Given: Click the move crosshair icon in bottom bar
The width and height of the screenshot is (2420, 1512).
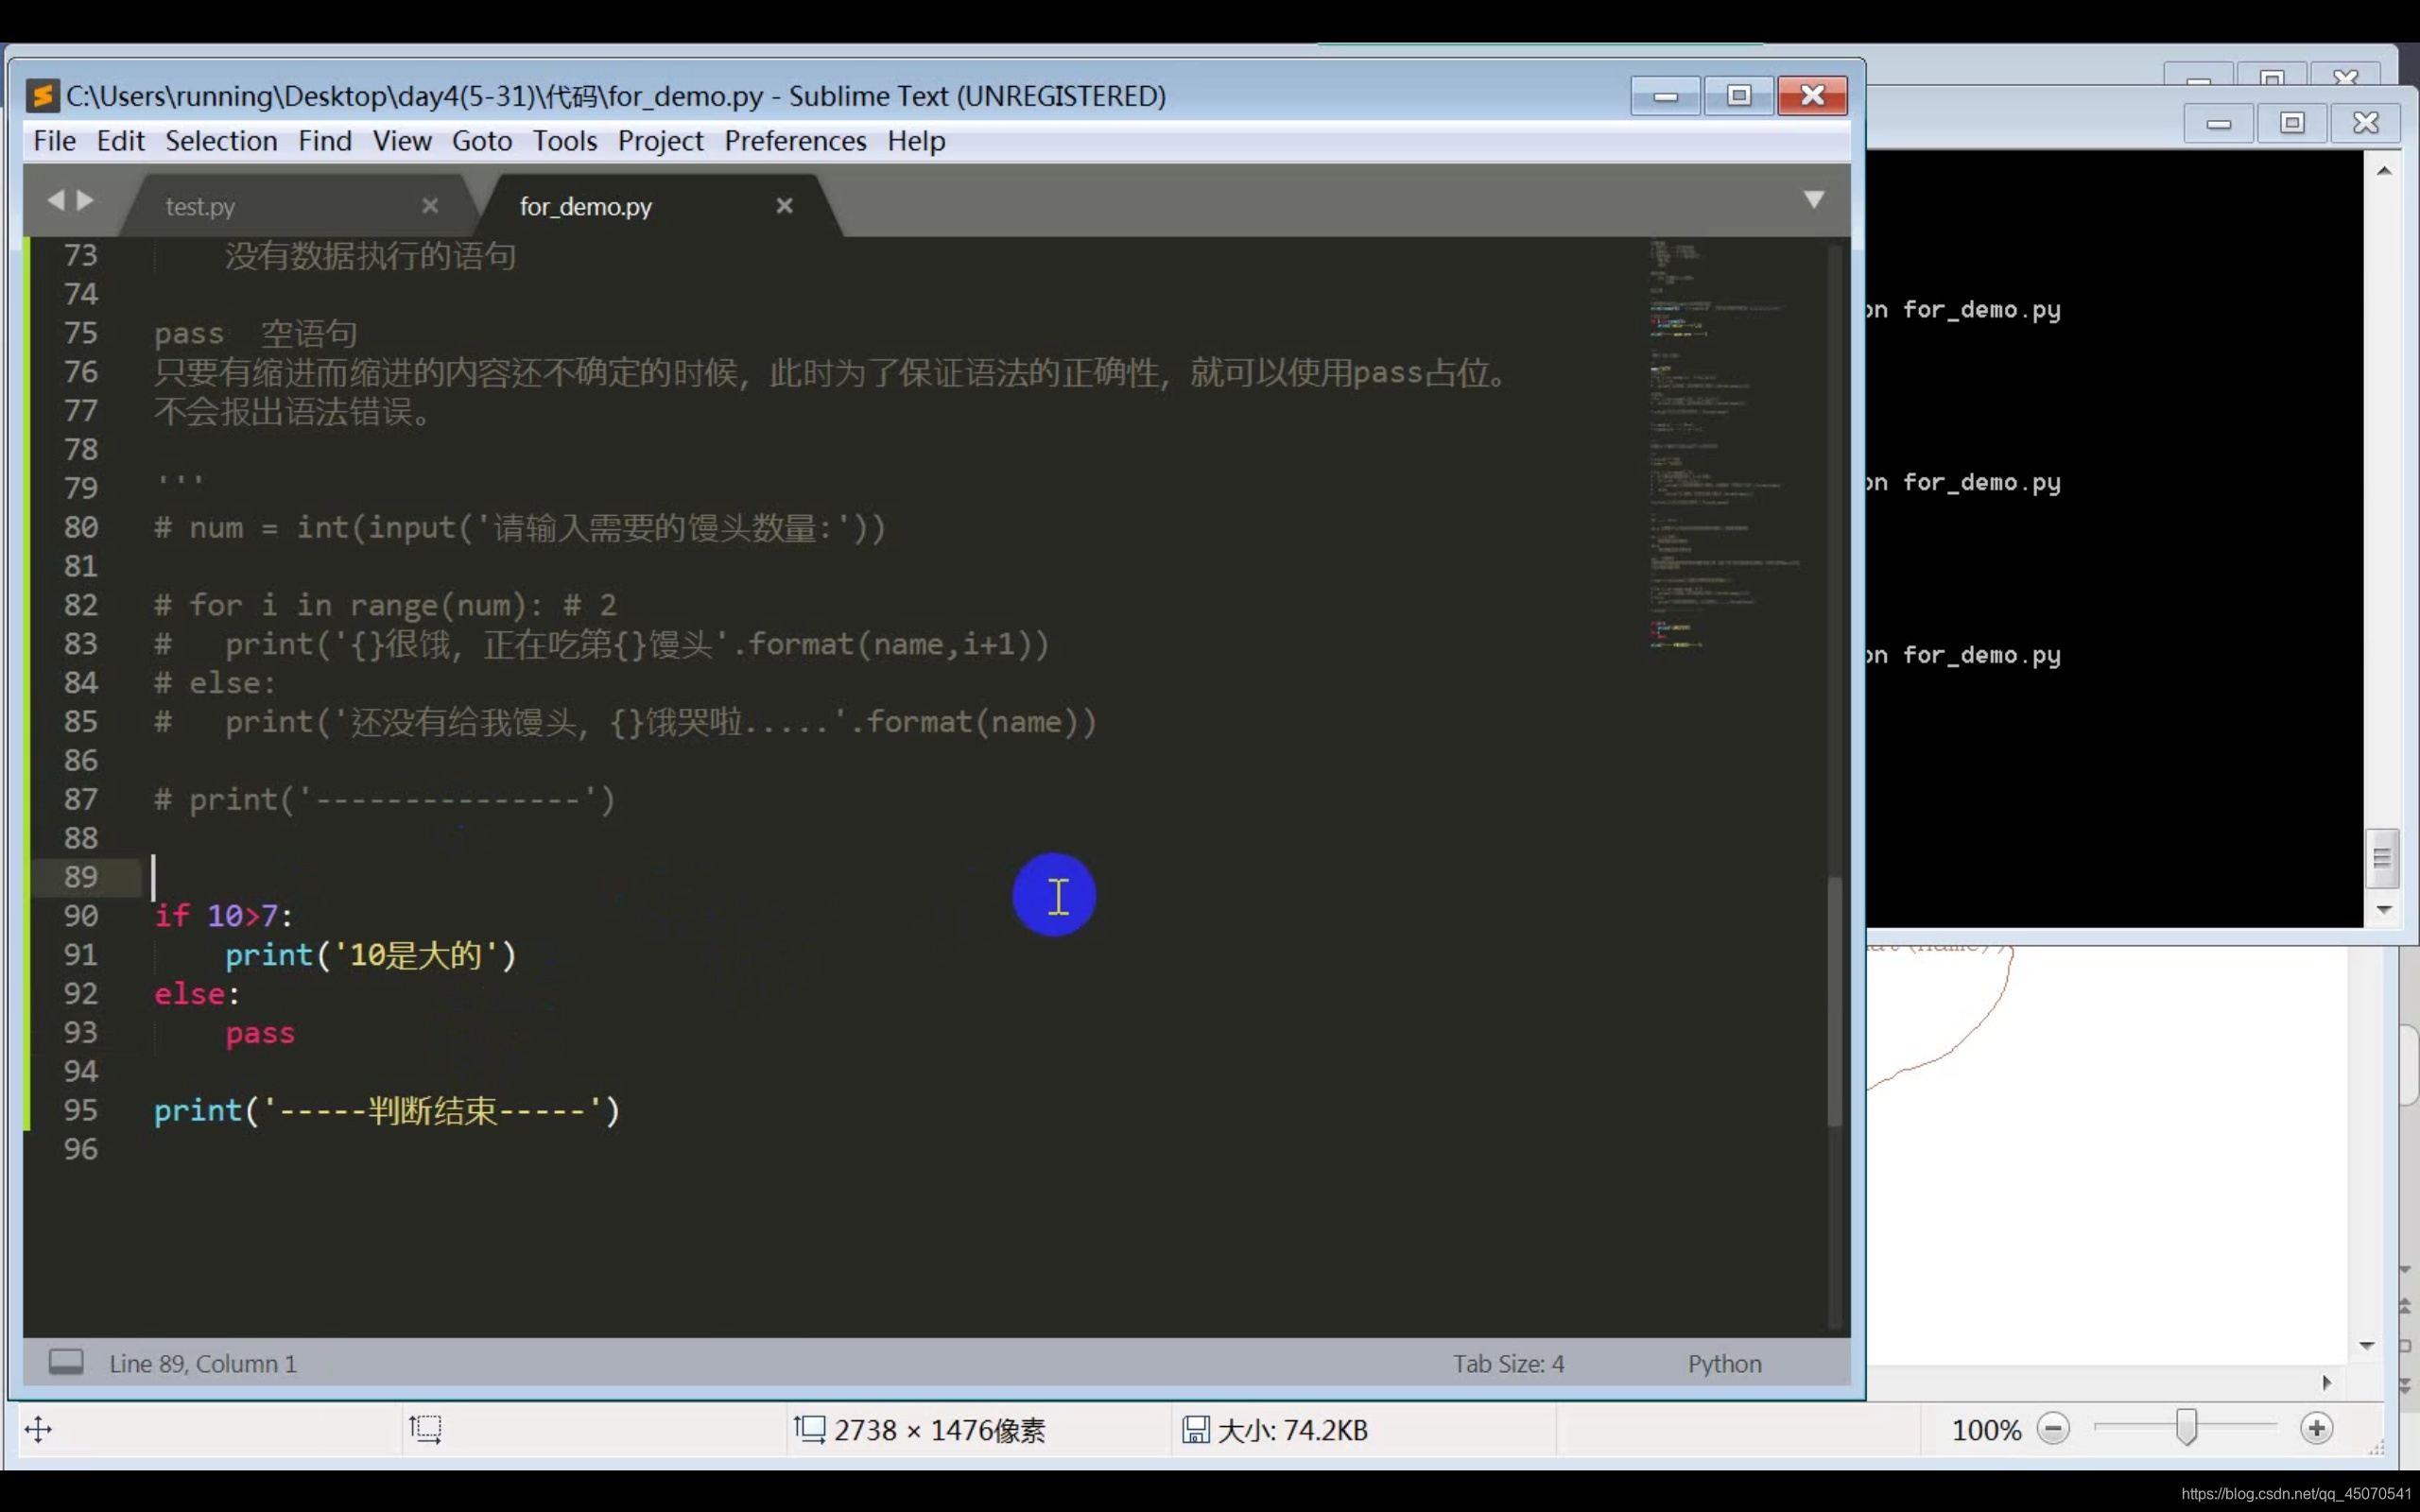Looking at the screenshot, I should pyautogui.click(x=38, y=1428).
